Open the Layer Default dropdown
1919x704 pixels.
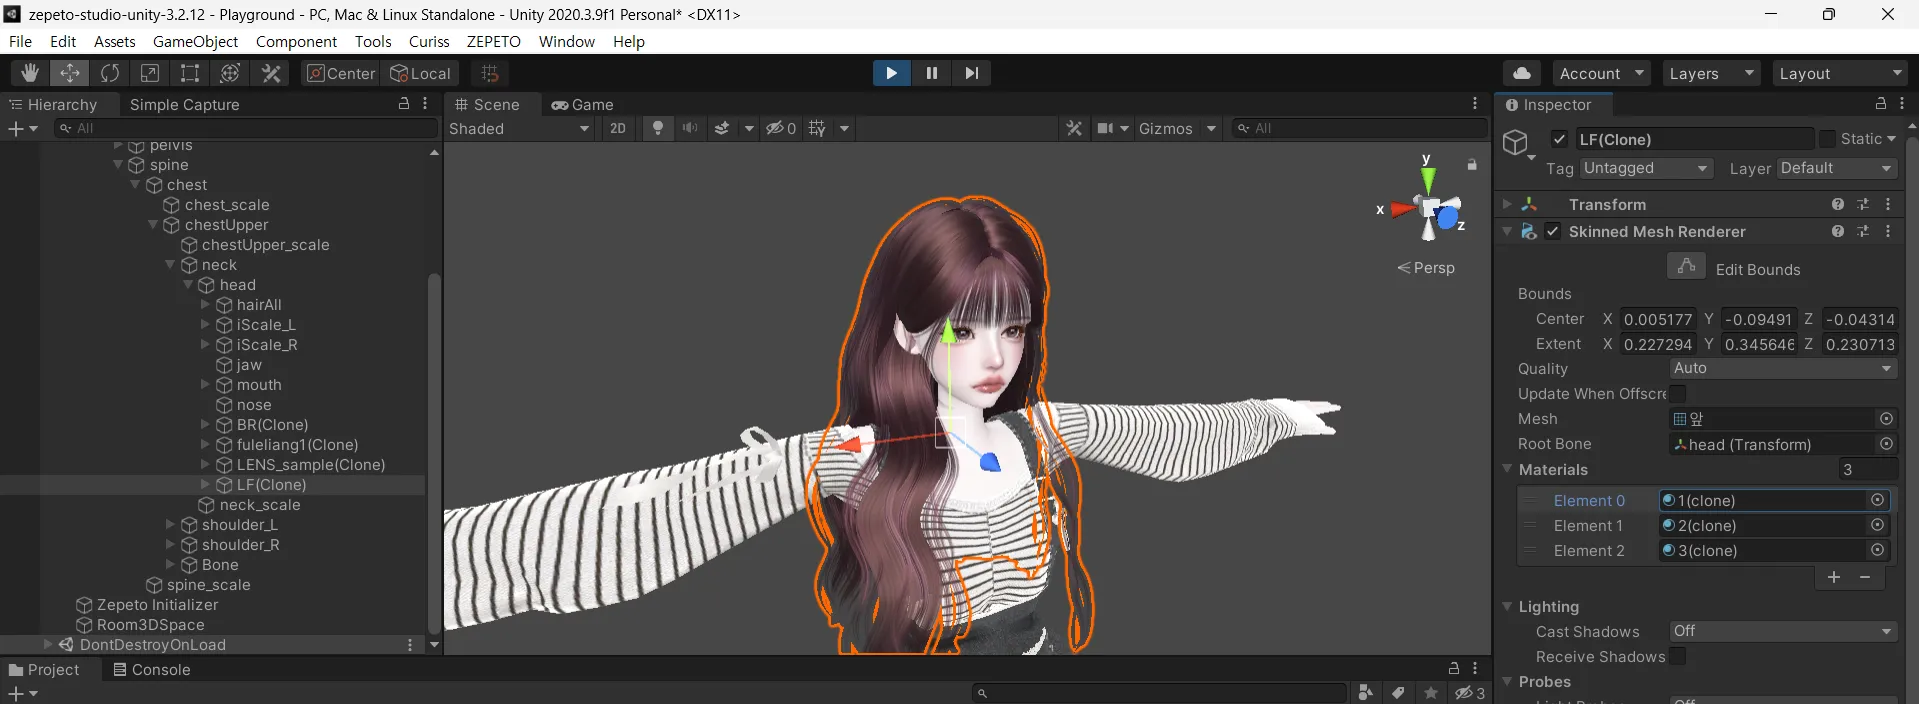(1836, 168)
